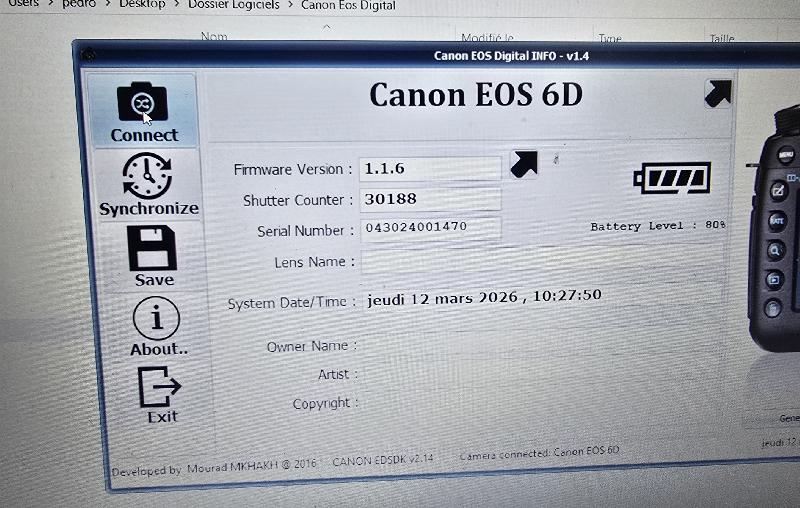Click the Synchronize clock icon
The height and width of the screenshot is (508, 800).
pos(147,176)
